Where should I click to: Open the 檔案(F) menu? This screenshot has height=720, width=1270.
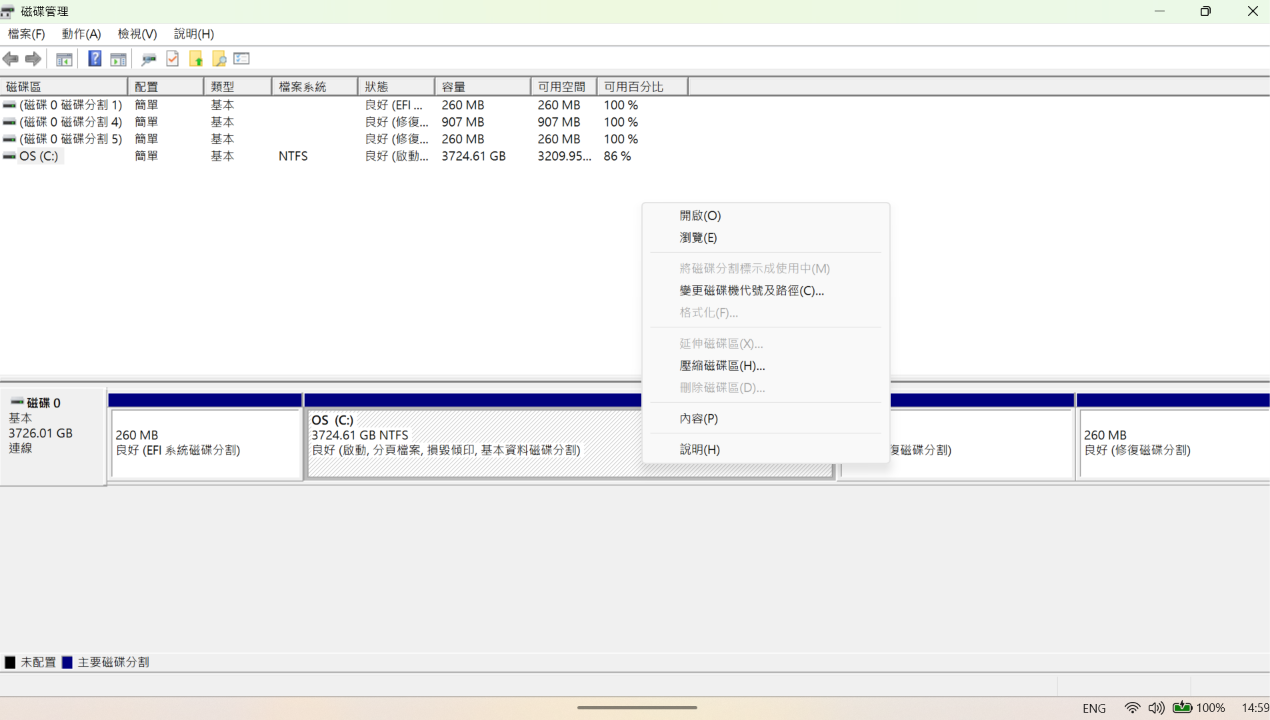point(27,34)
